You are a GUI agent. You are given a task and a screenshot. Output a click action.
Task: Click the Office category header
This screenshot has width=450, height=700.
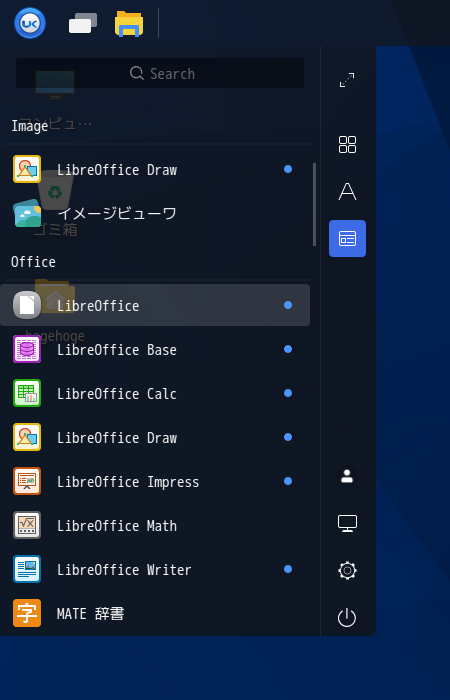tap(33, 262)
